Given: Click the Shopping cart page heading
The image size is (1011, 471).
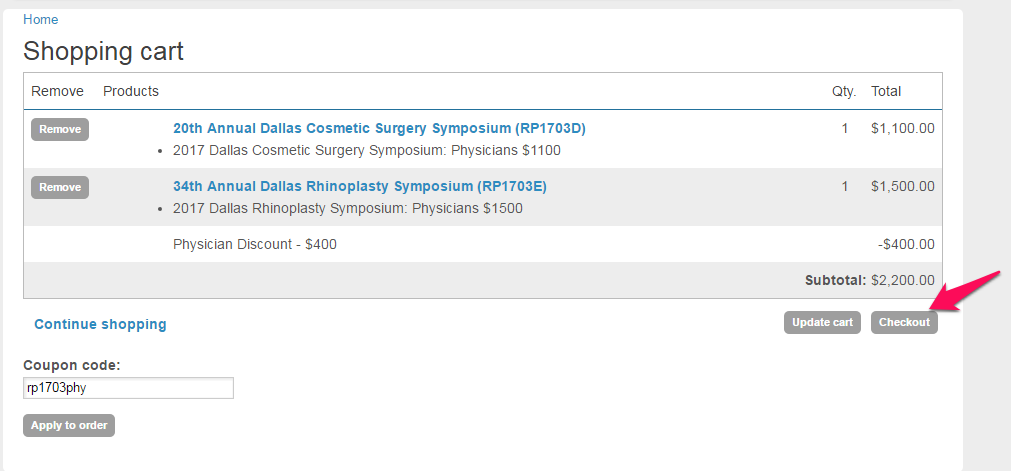Looking at the screenshot, I should click(x=104, y=51).
